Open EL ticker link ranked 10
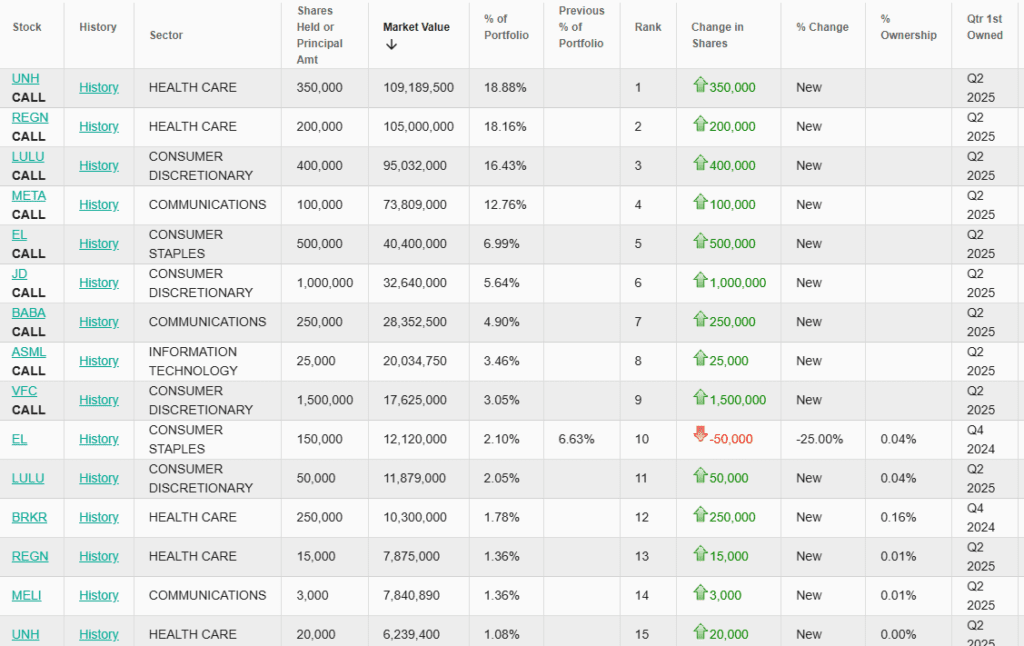This screenshot has height=646, width=1024. coord(20,439)
